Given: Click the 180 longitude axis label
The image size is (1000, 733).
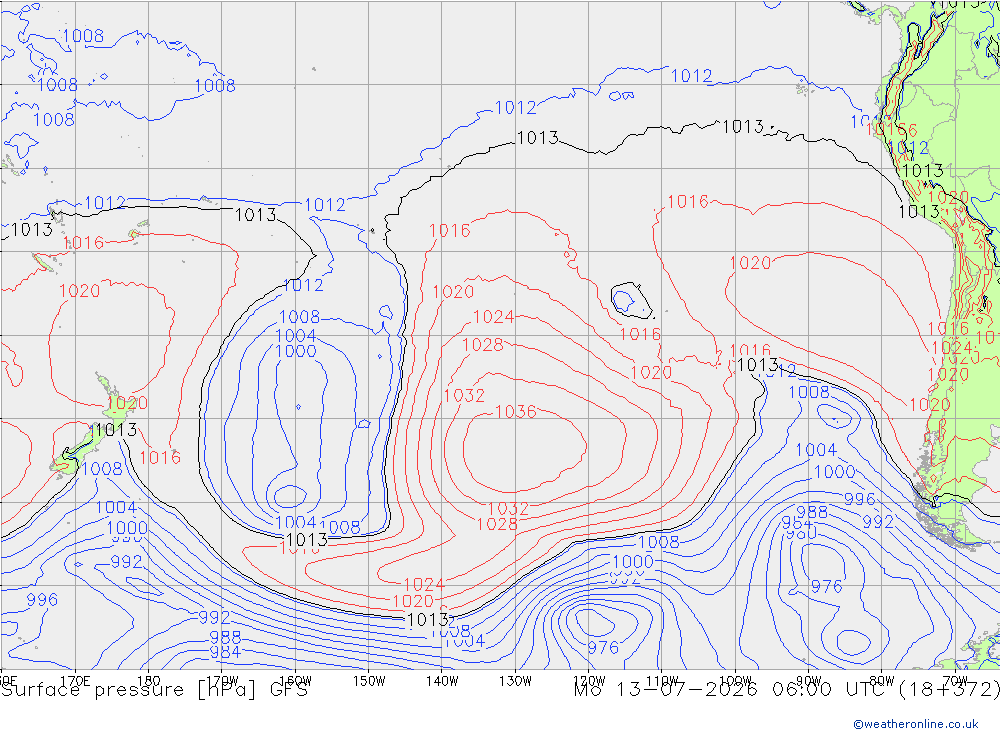Looking at the screenshot, I should point(149,681).
